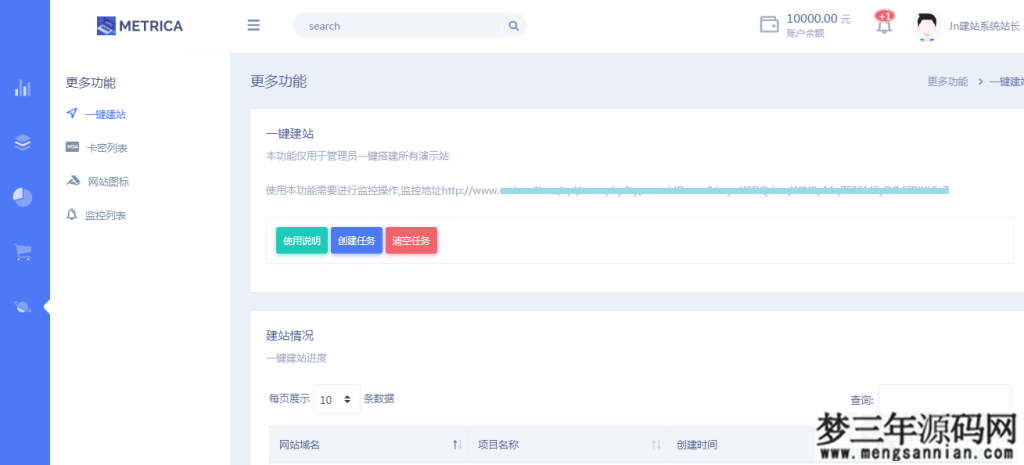Viewport: 1024px width, 465px height.
Task: Toggle the hamburger menu icon
Action: tap(253, 25)
